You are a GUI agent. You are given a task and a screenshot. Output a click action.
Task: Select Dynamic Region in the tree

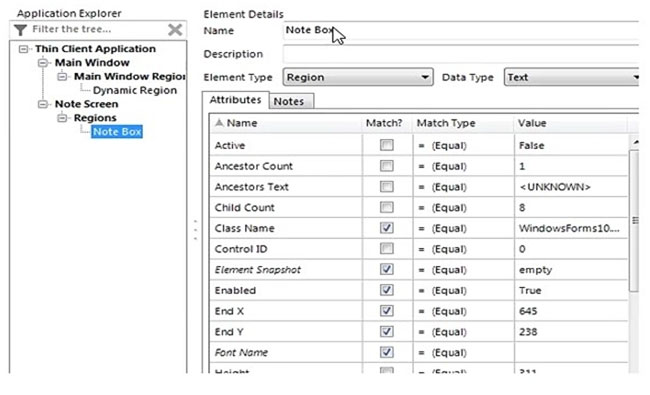click(135, 90)
